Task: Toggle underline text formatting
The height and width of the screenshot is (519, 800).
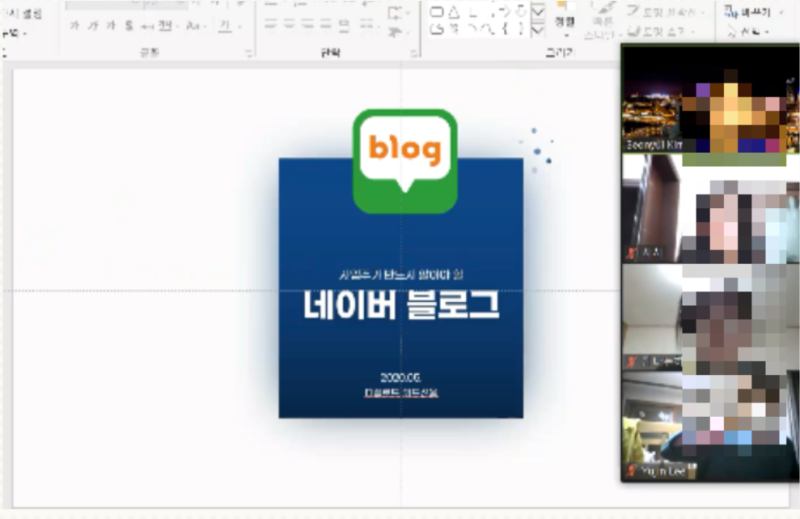Action: tap(111, 26)
